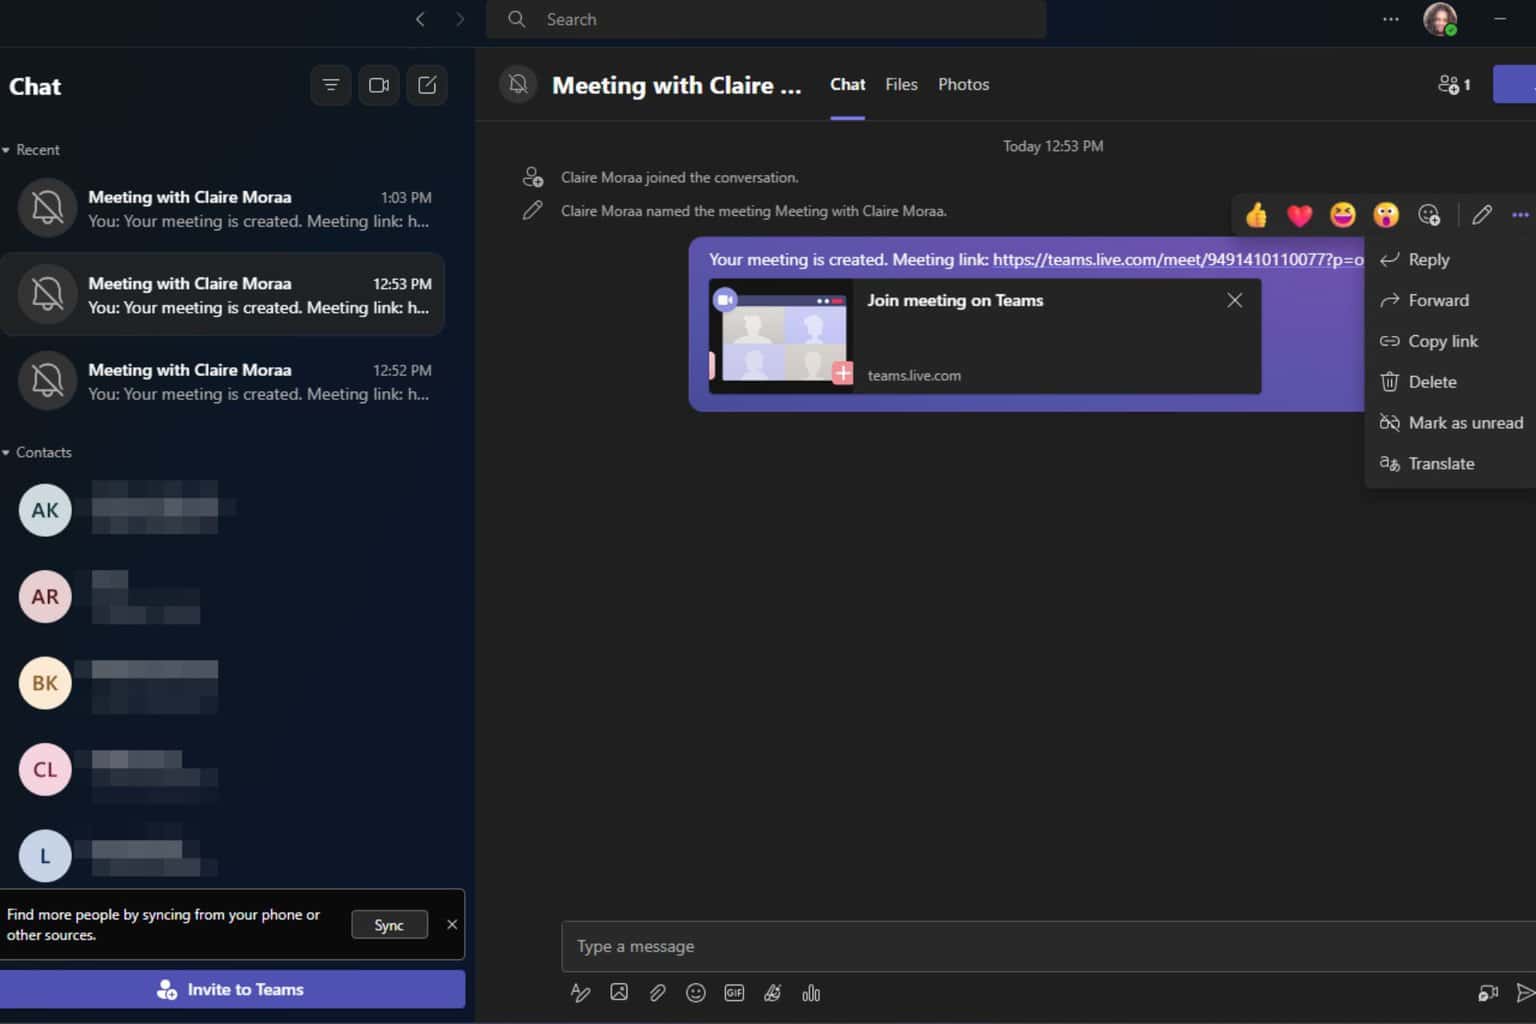Switch to the Files tab
This screenshot has width=1536, height=1024.
[901, 84]
